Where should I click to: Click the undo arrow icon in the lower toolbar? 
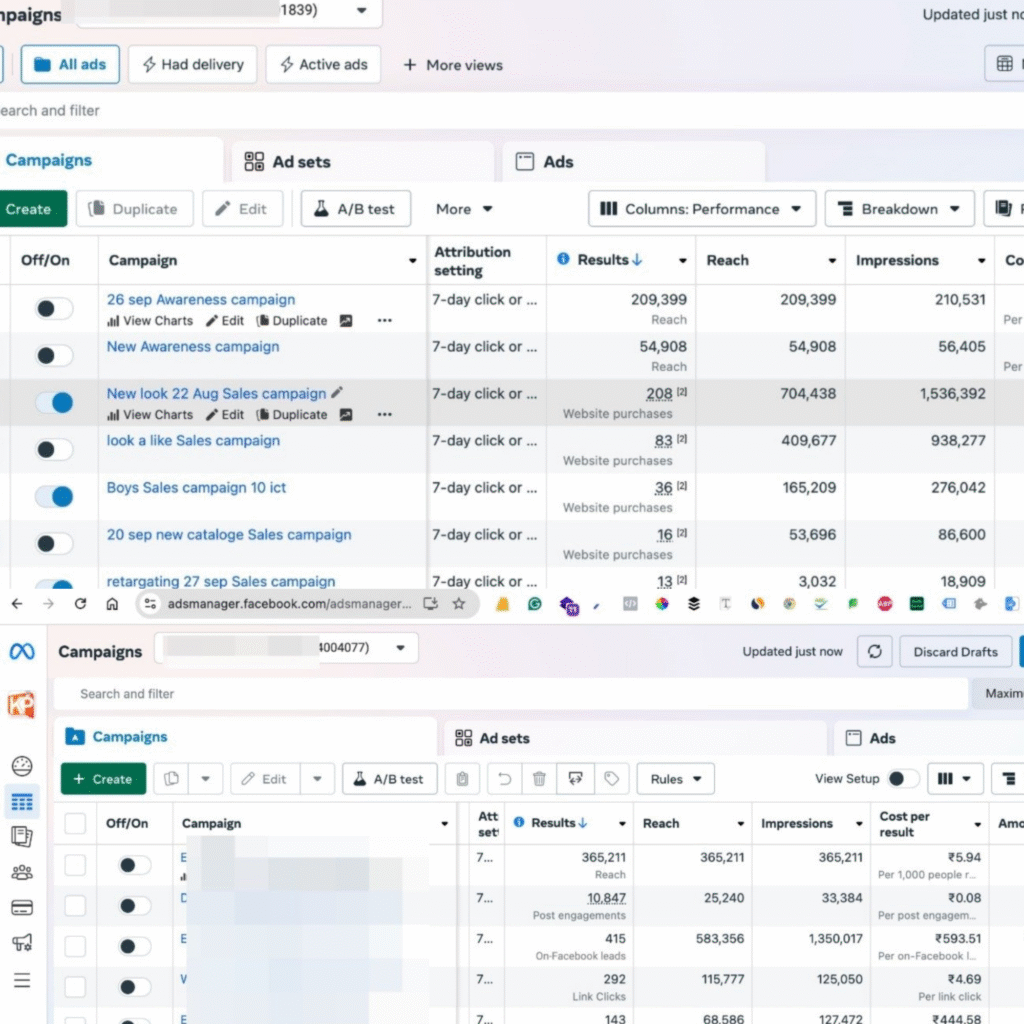(x=505, y=778)
